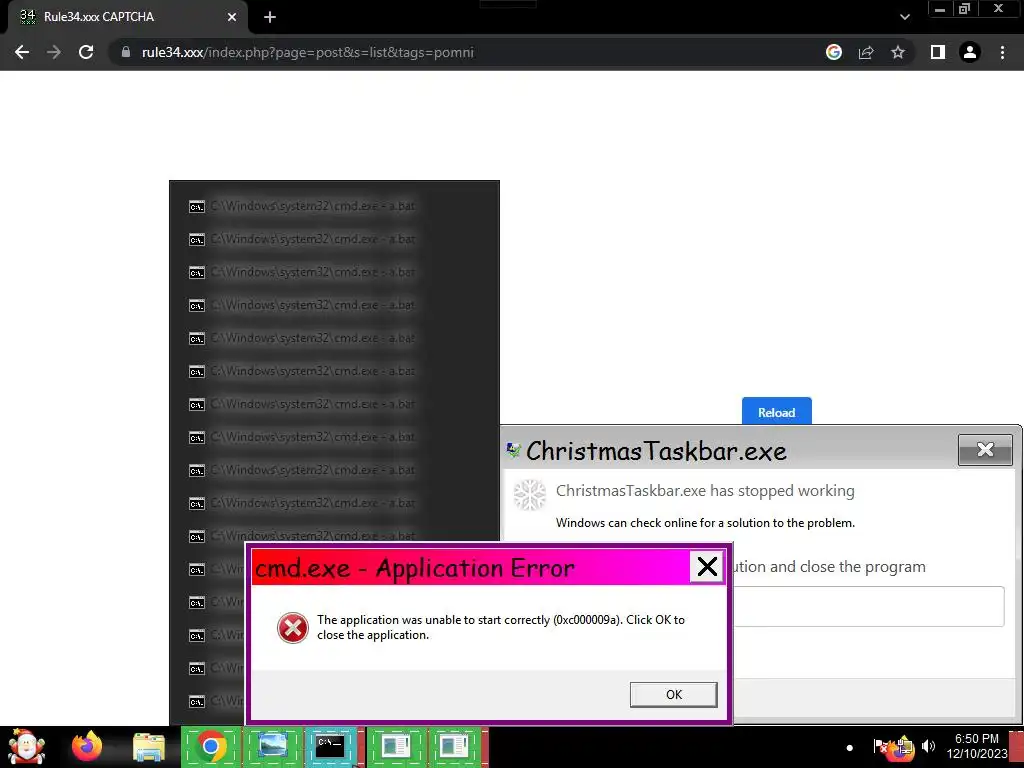Open the browser side panel icon
The width and height of the screenshot is (1024, 768).
[938, 52]
